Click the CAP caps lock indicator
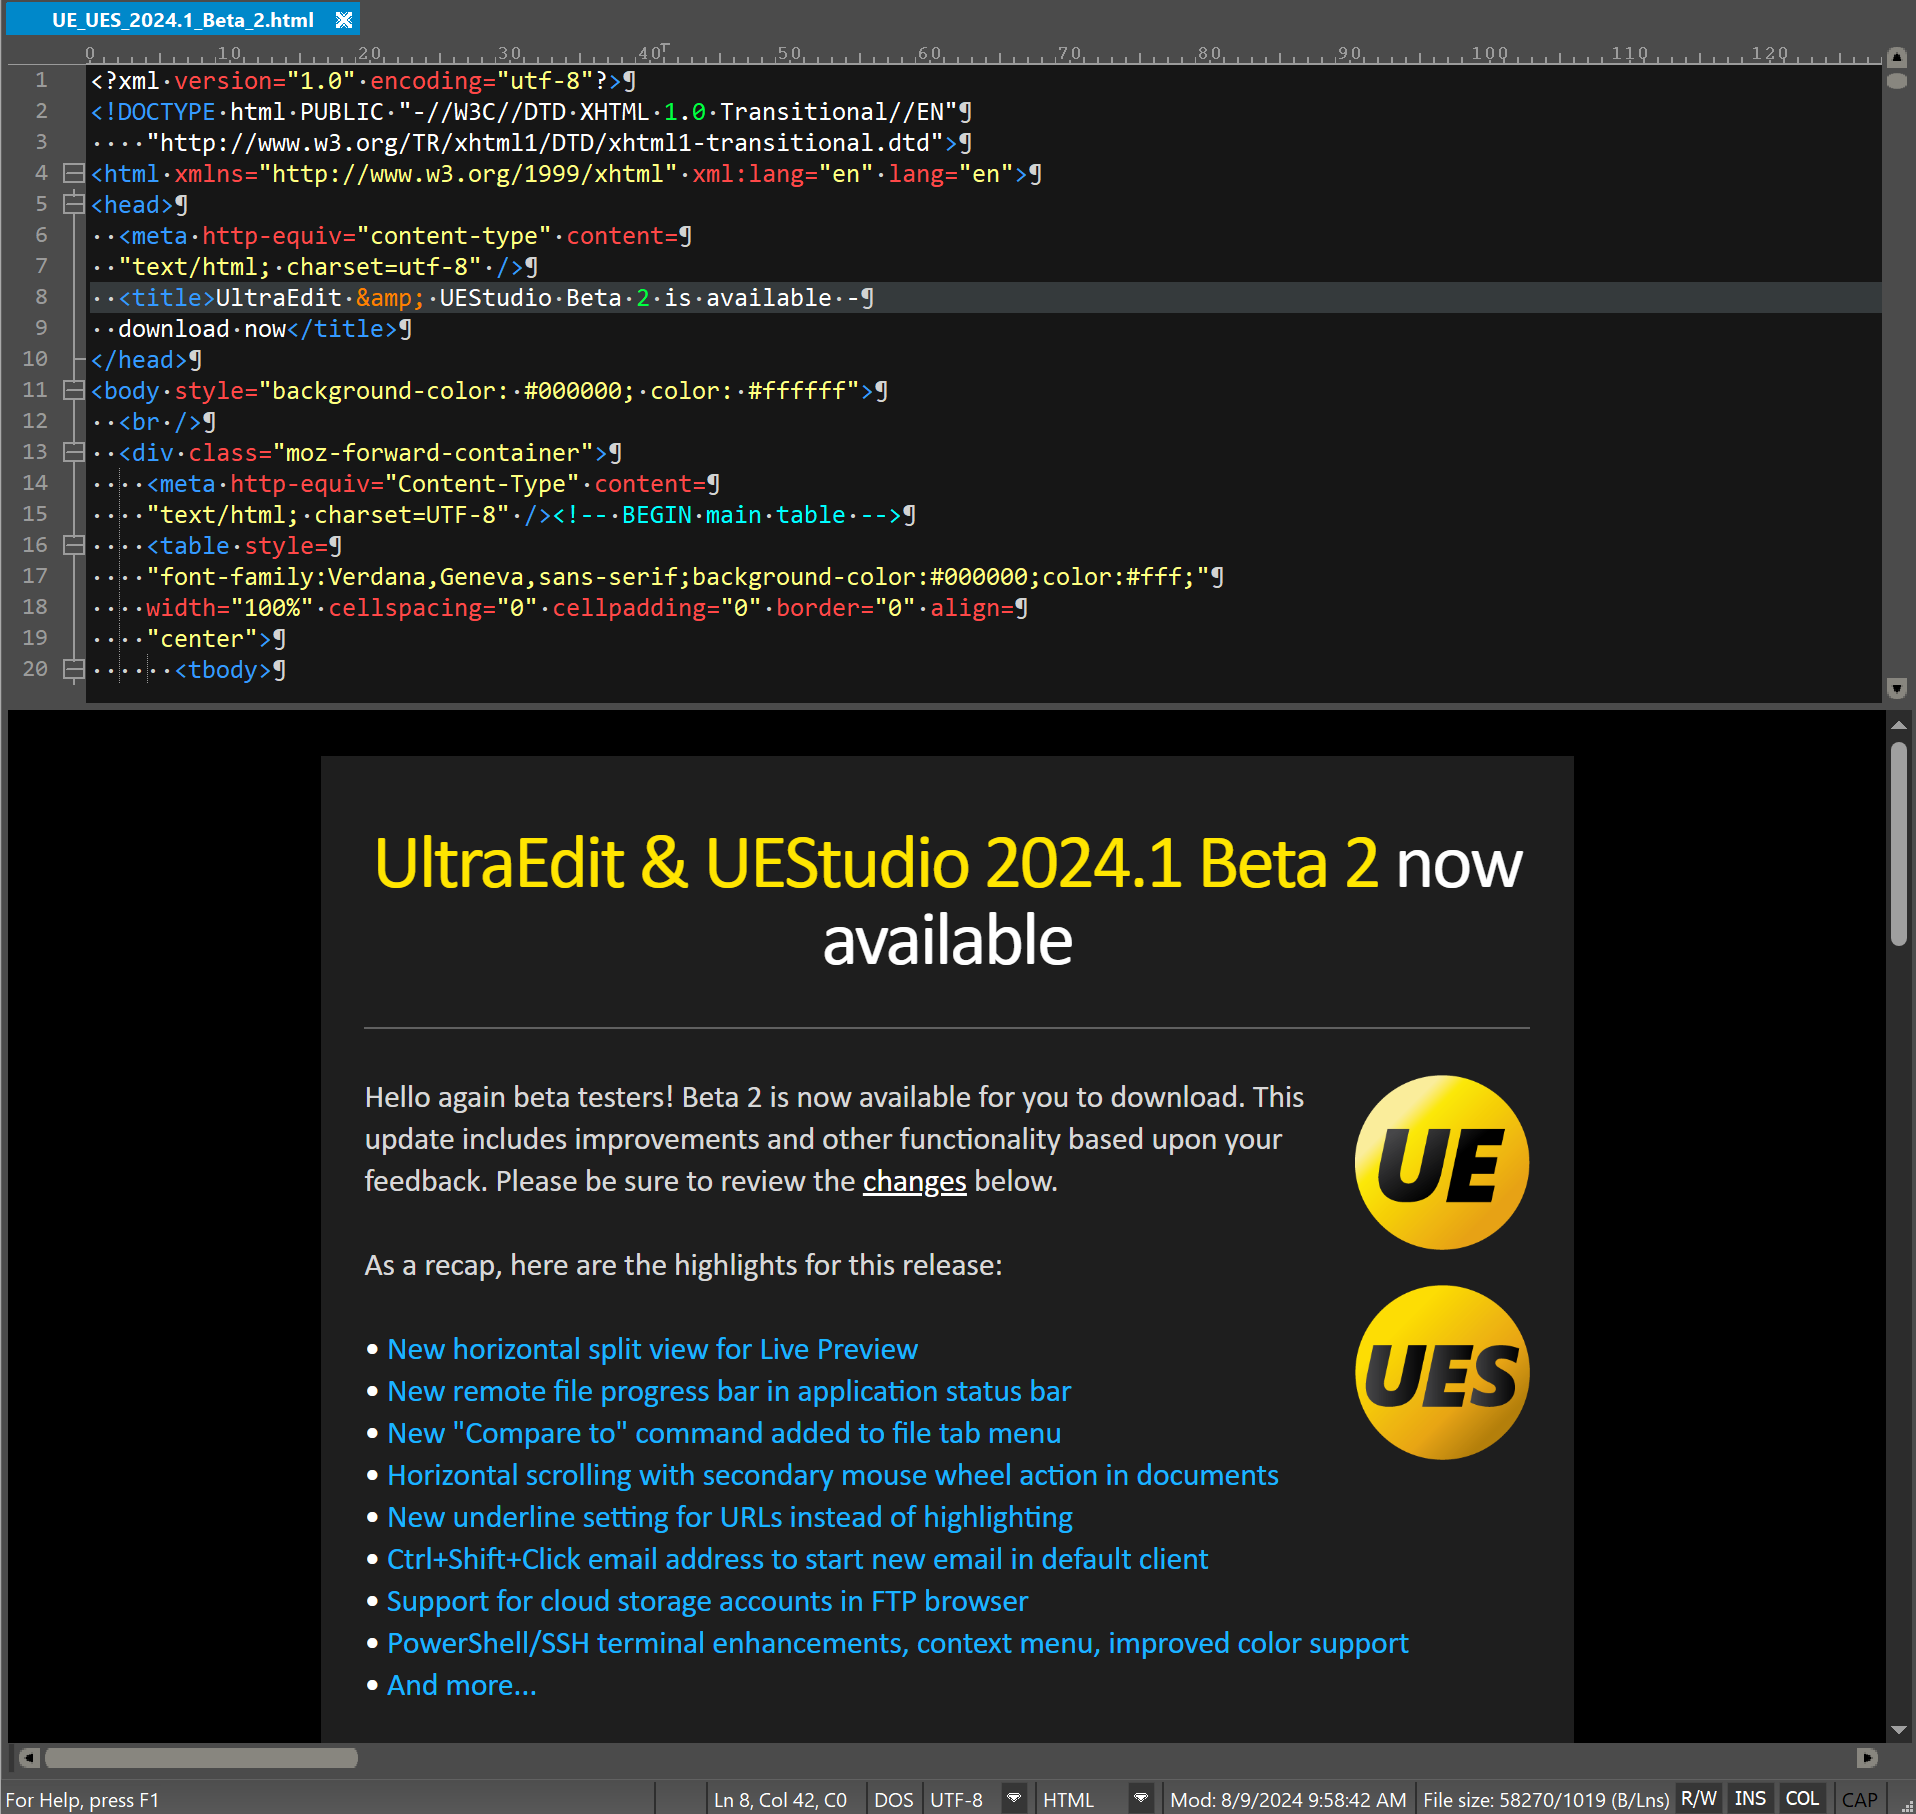The height and width of the screenshot is (1814, 1916). pos(1859,1799)
